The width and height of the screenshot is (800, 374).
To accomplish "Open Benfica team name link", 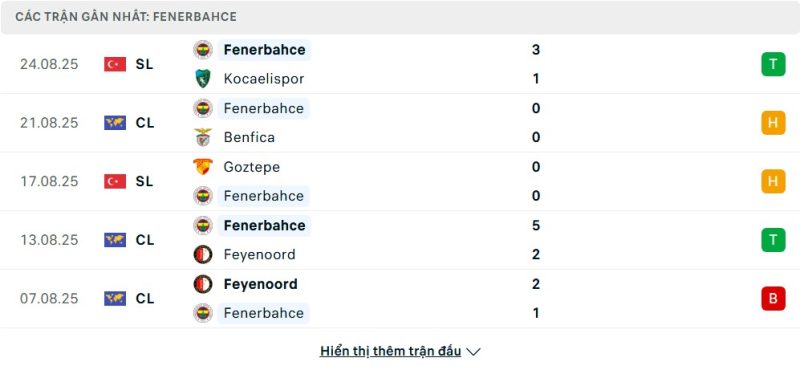I will 249,137.
